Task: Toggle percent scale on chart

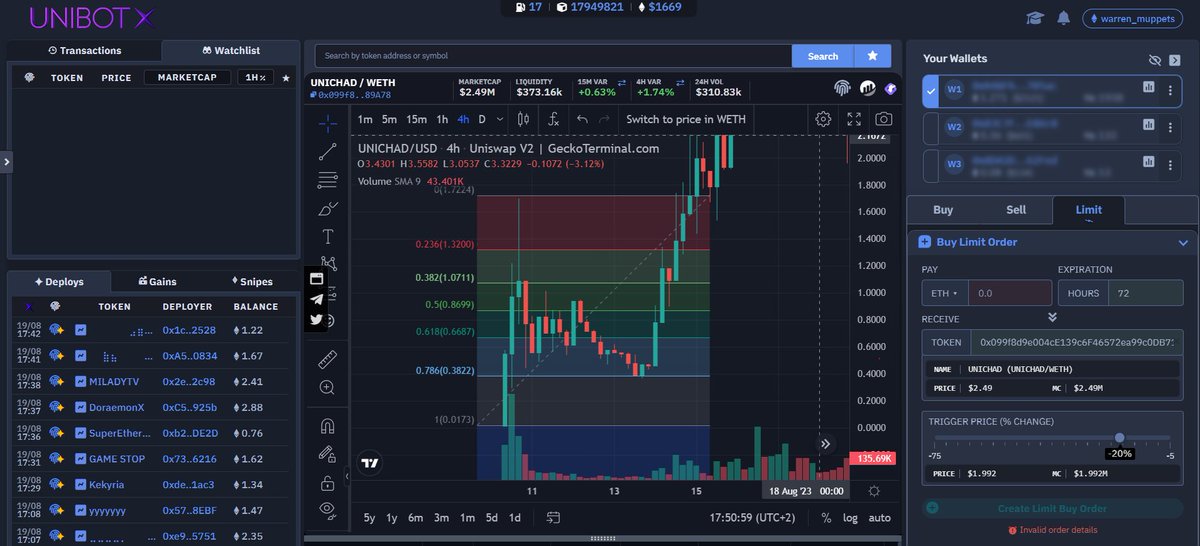Action: tap(826, 517)
